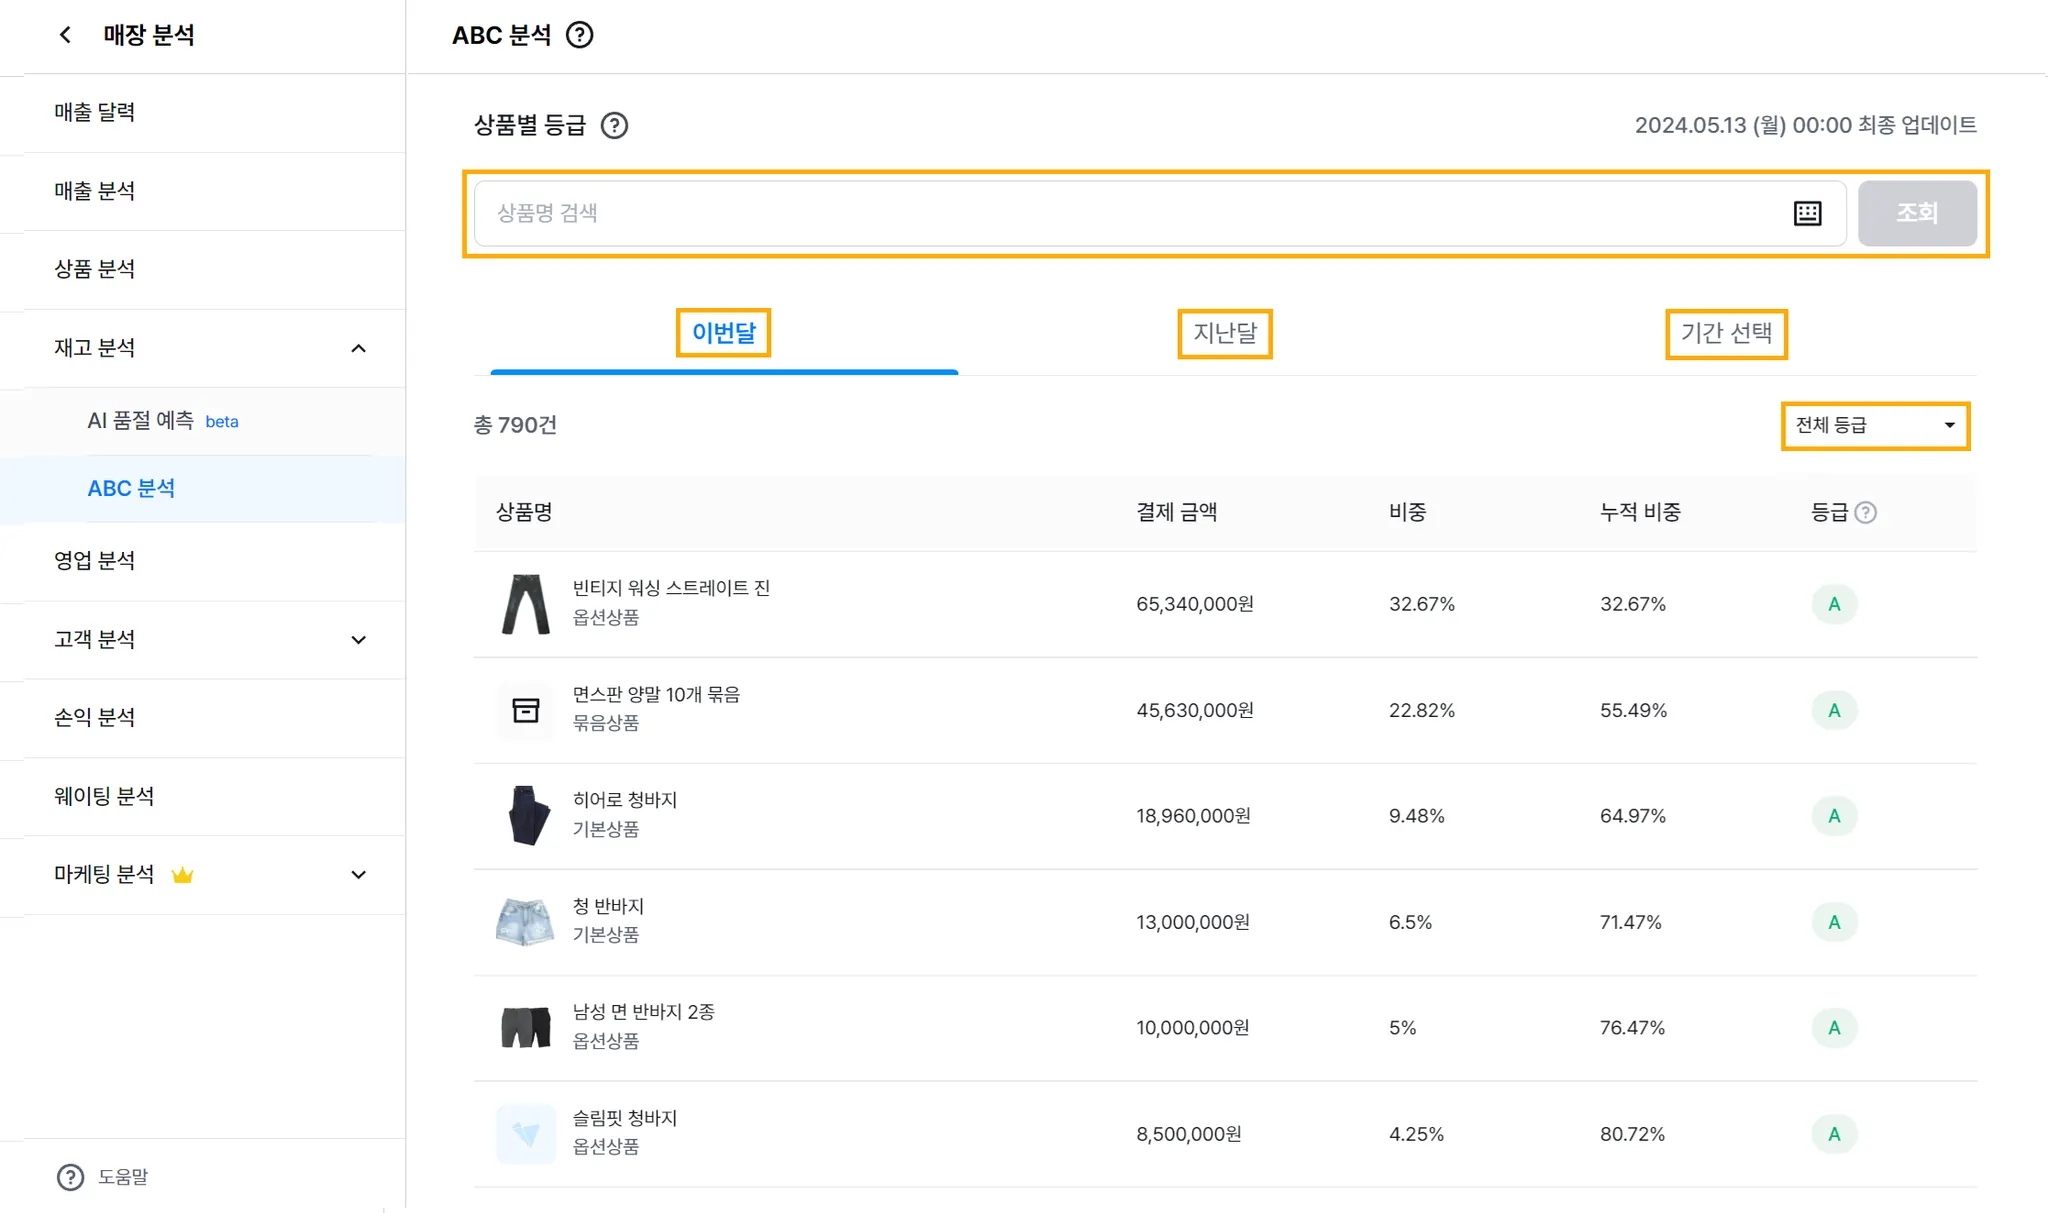Click the help icon beside 등급 column header

pyautogui.click(x=1865, y=513)
